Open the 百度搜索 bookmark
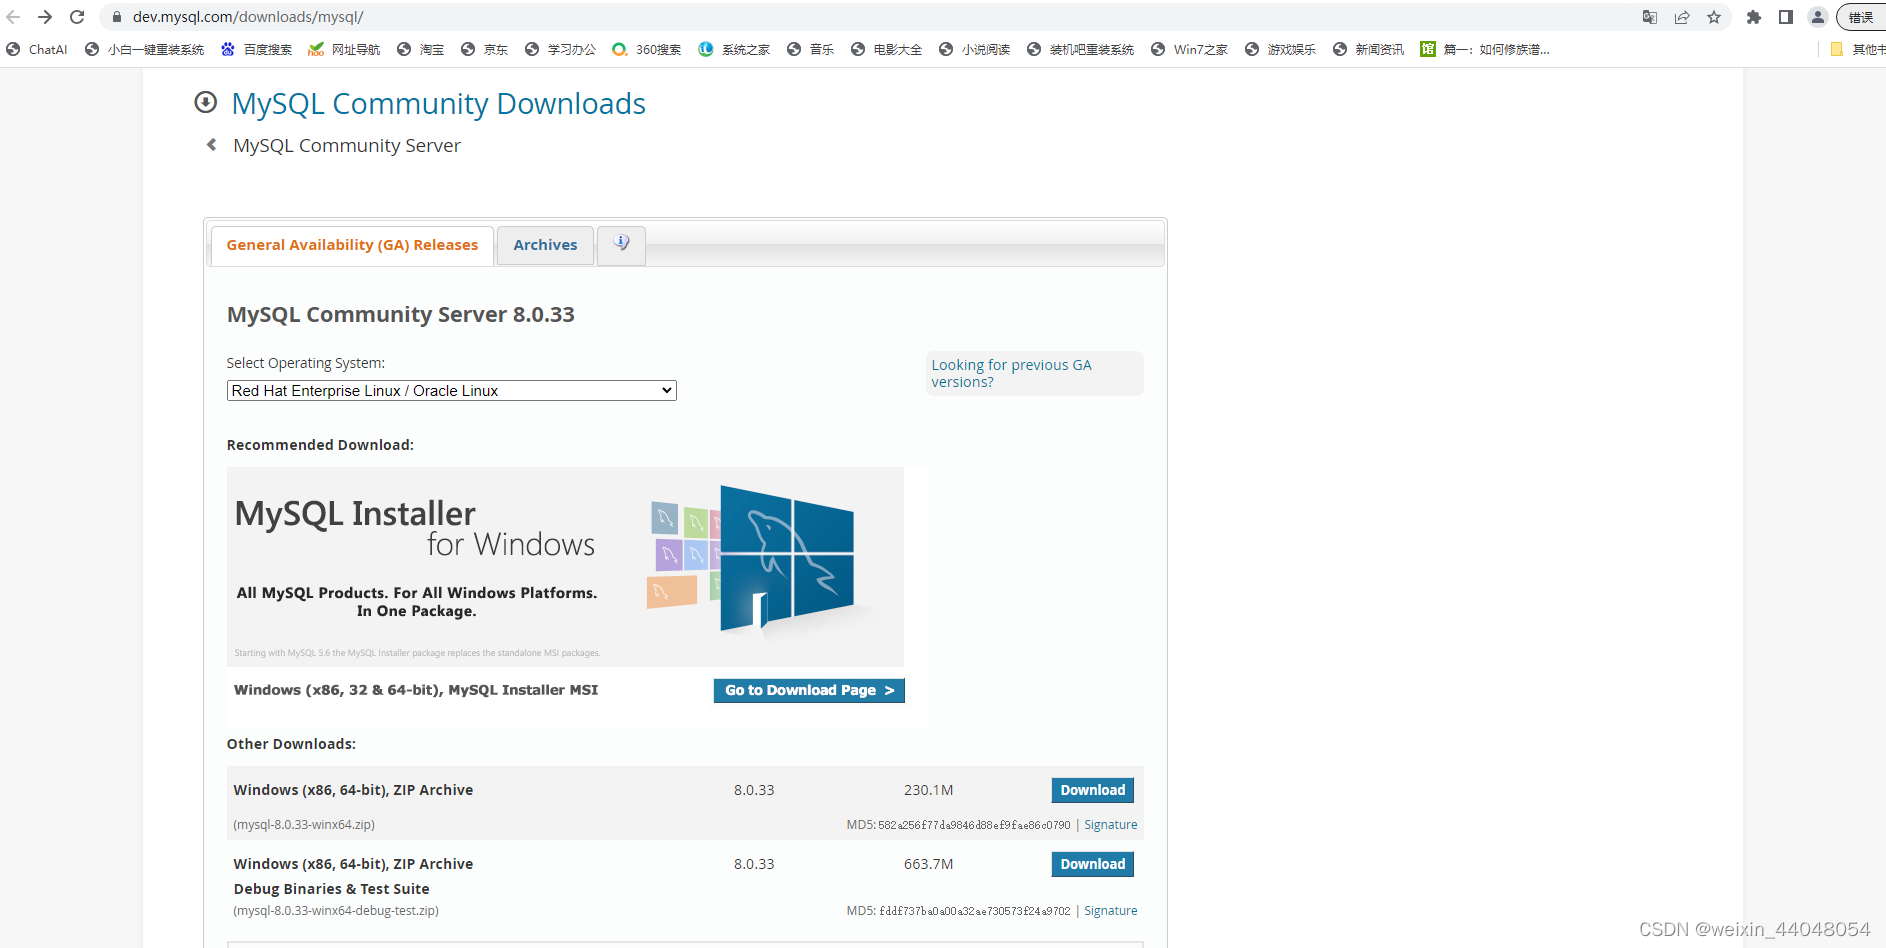1886x948 pixels. coord(257,49)
